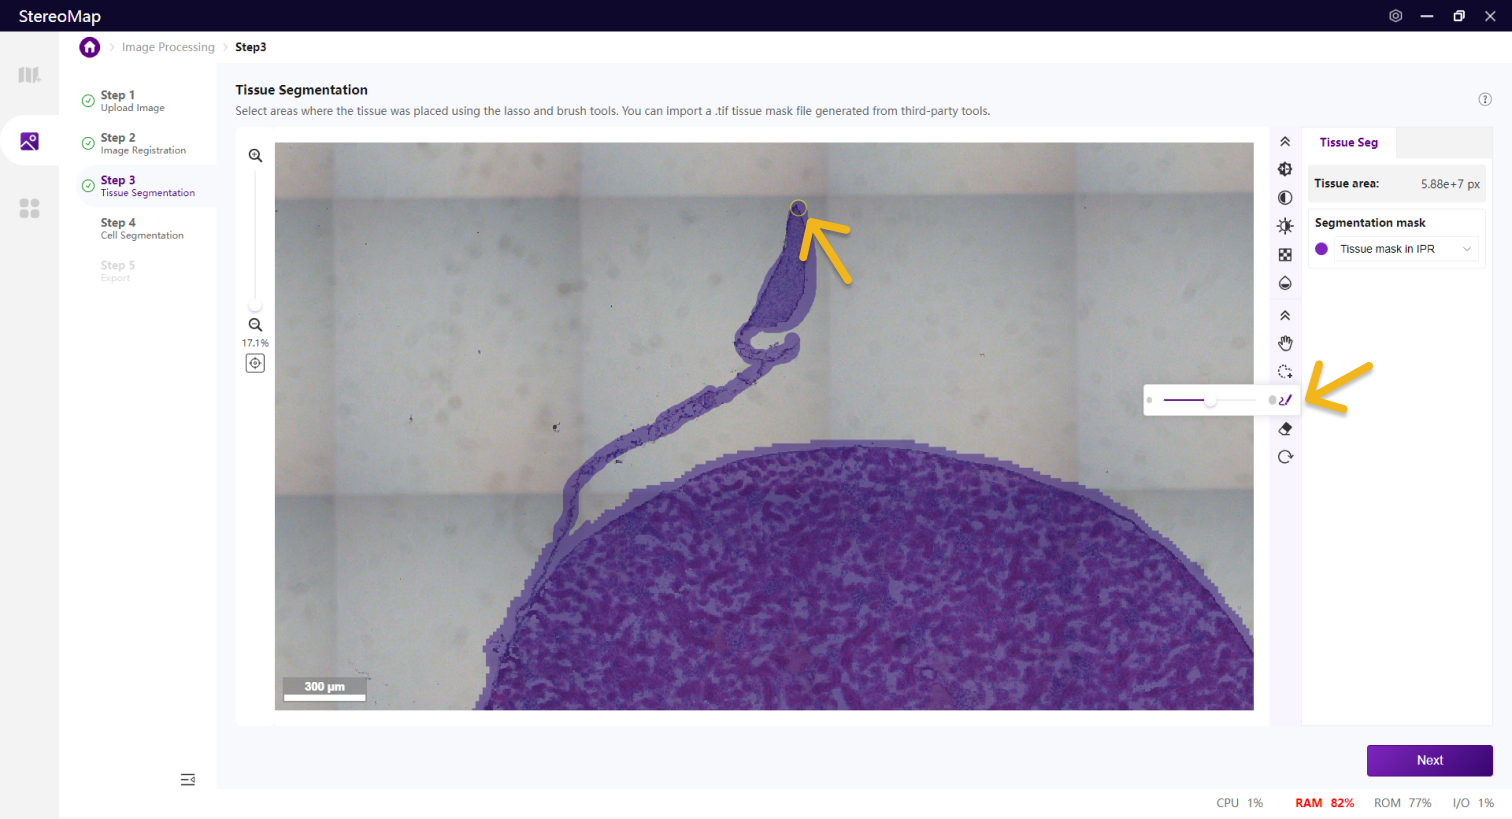
Task: Click the Next button
Action: (x=1429, y=760)
